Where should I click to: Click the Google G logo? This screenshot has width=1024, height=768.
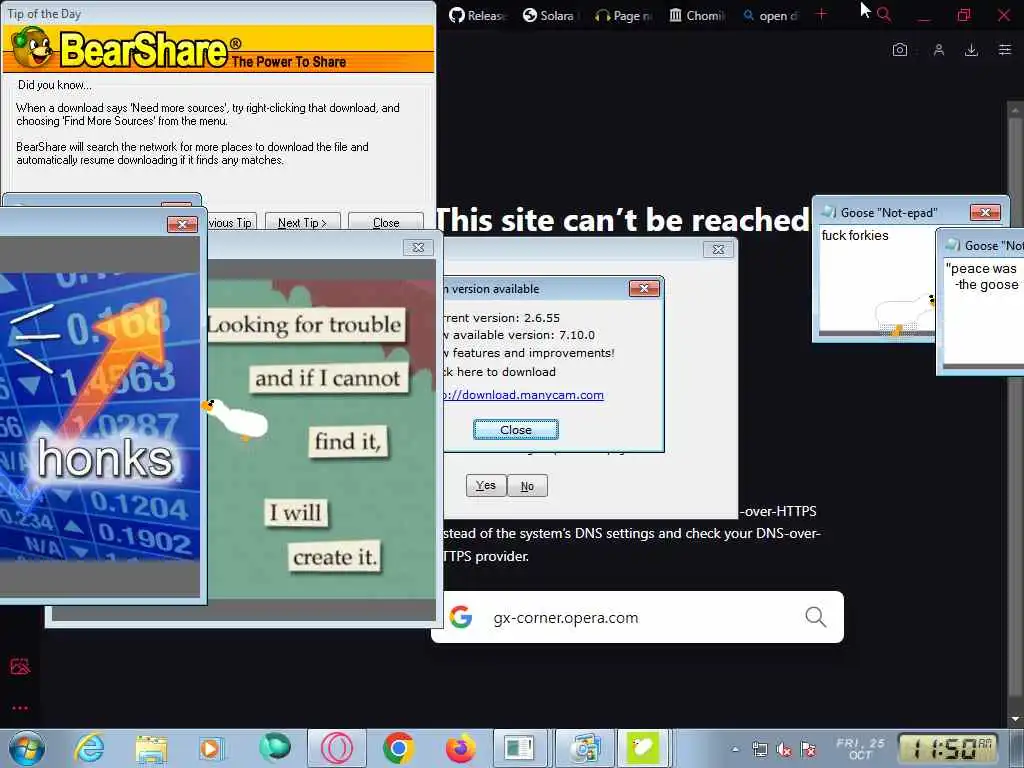click(460, 616)
